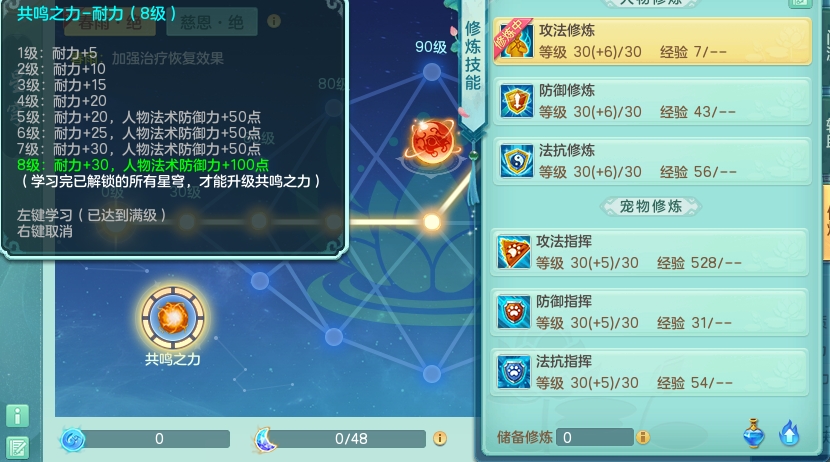Open the green notepad edit button
This screenshot has width=830, height=462.
point(17,448)
